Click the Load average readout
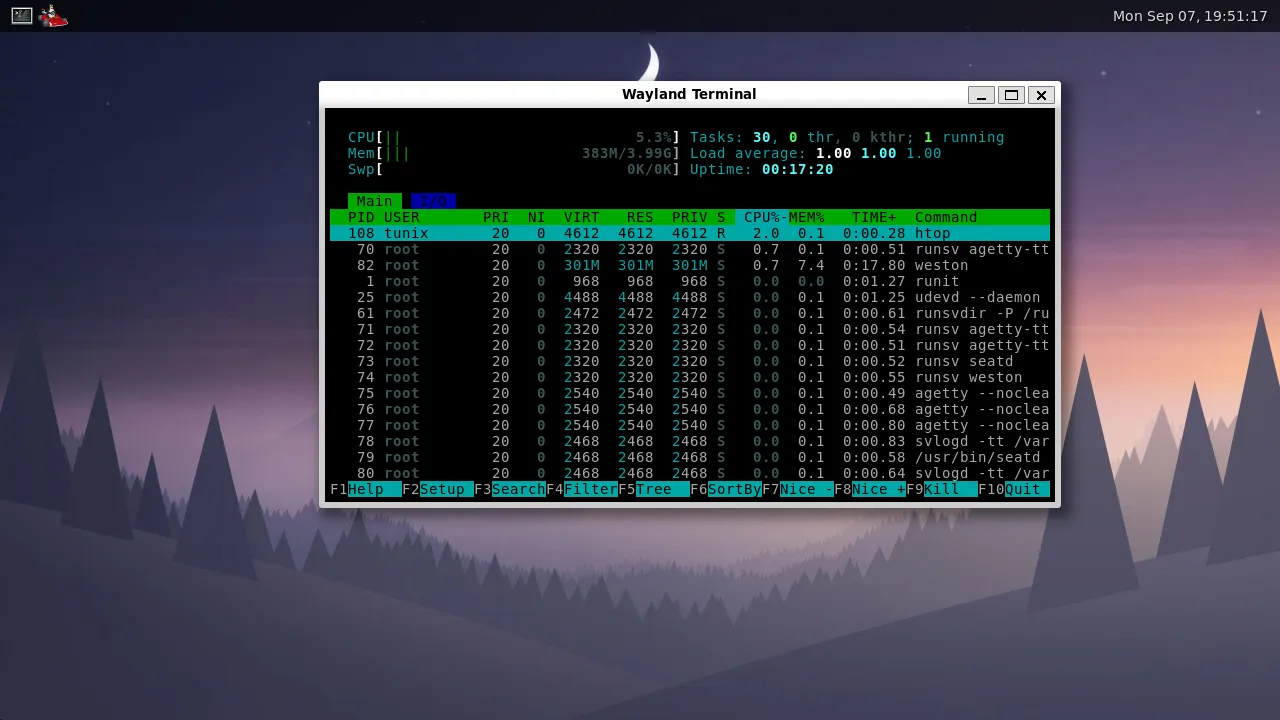 click(x=816, y=153)
